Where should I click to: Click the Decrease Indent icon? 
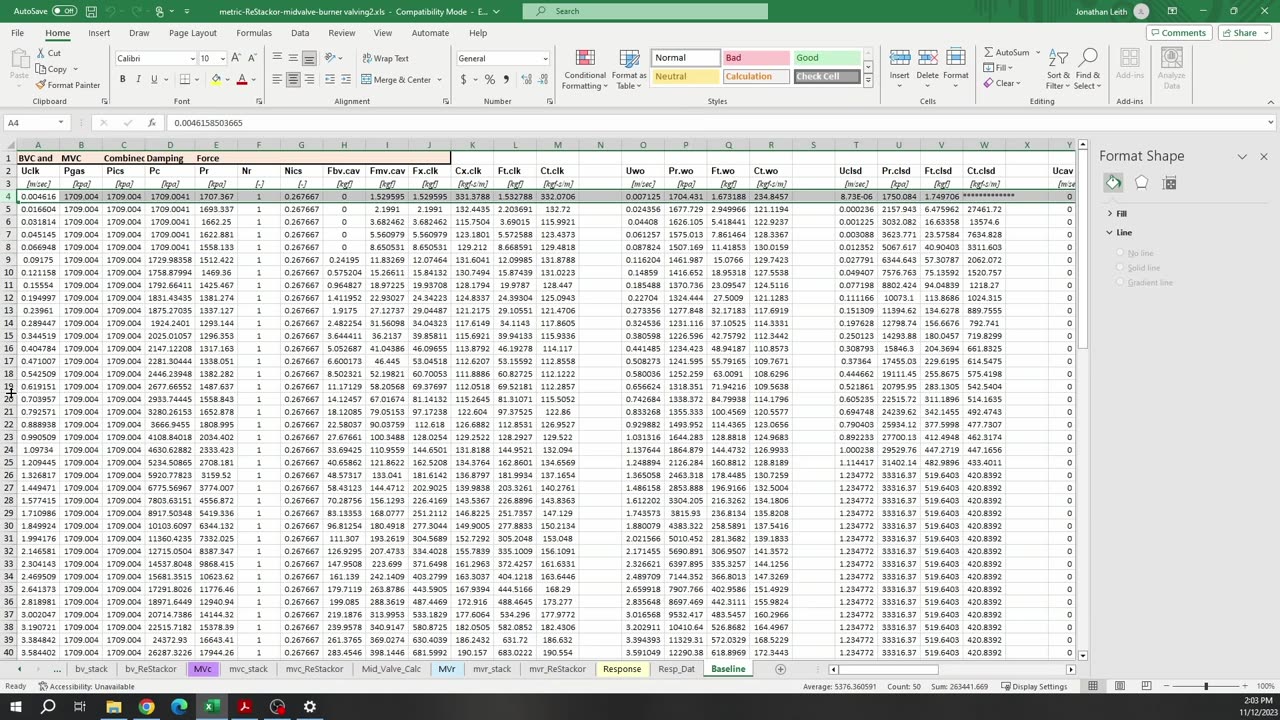(330, 80)
